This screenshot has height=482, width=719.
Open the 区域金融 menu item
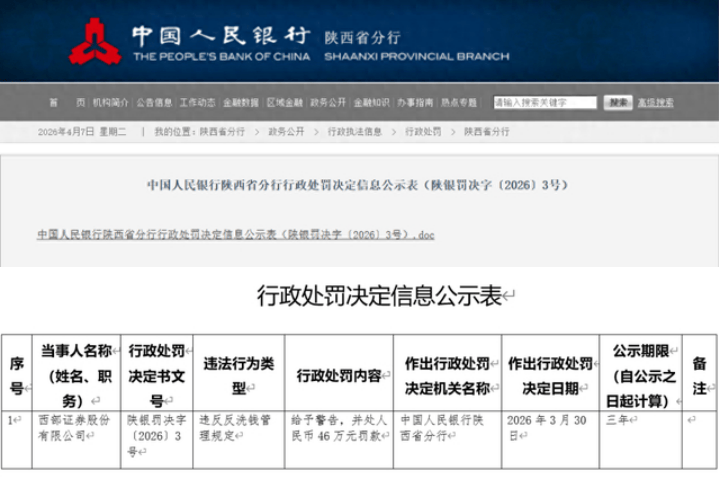coord(285,103)
